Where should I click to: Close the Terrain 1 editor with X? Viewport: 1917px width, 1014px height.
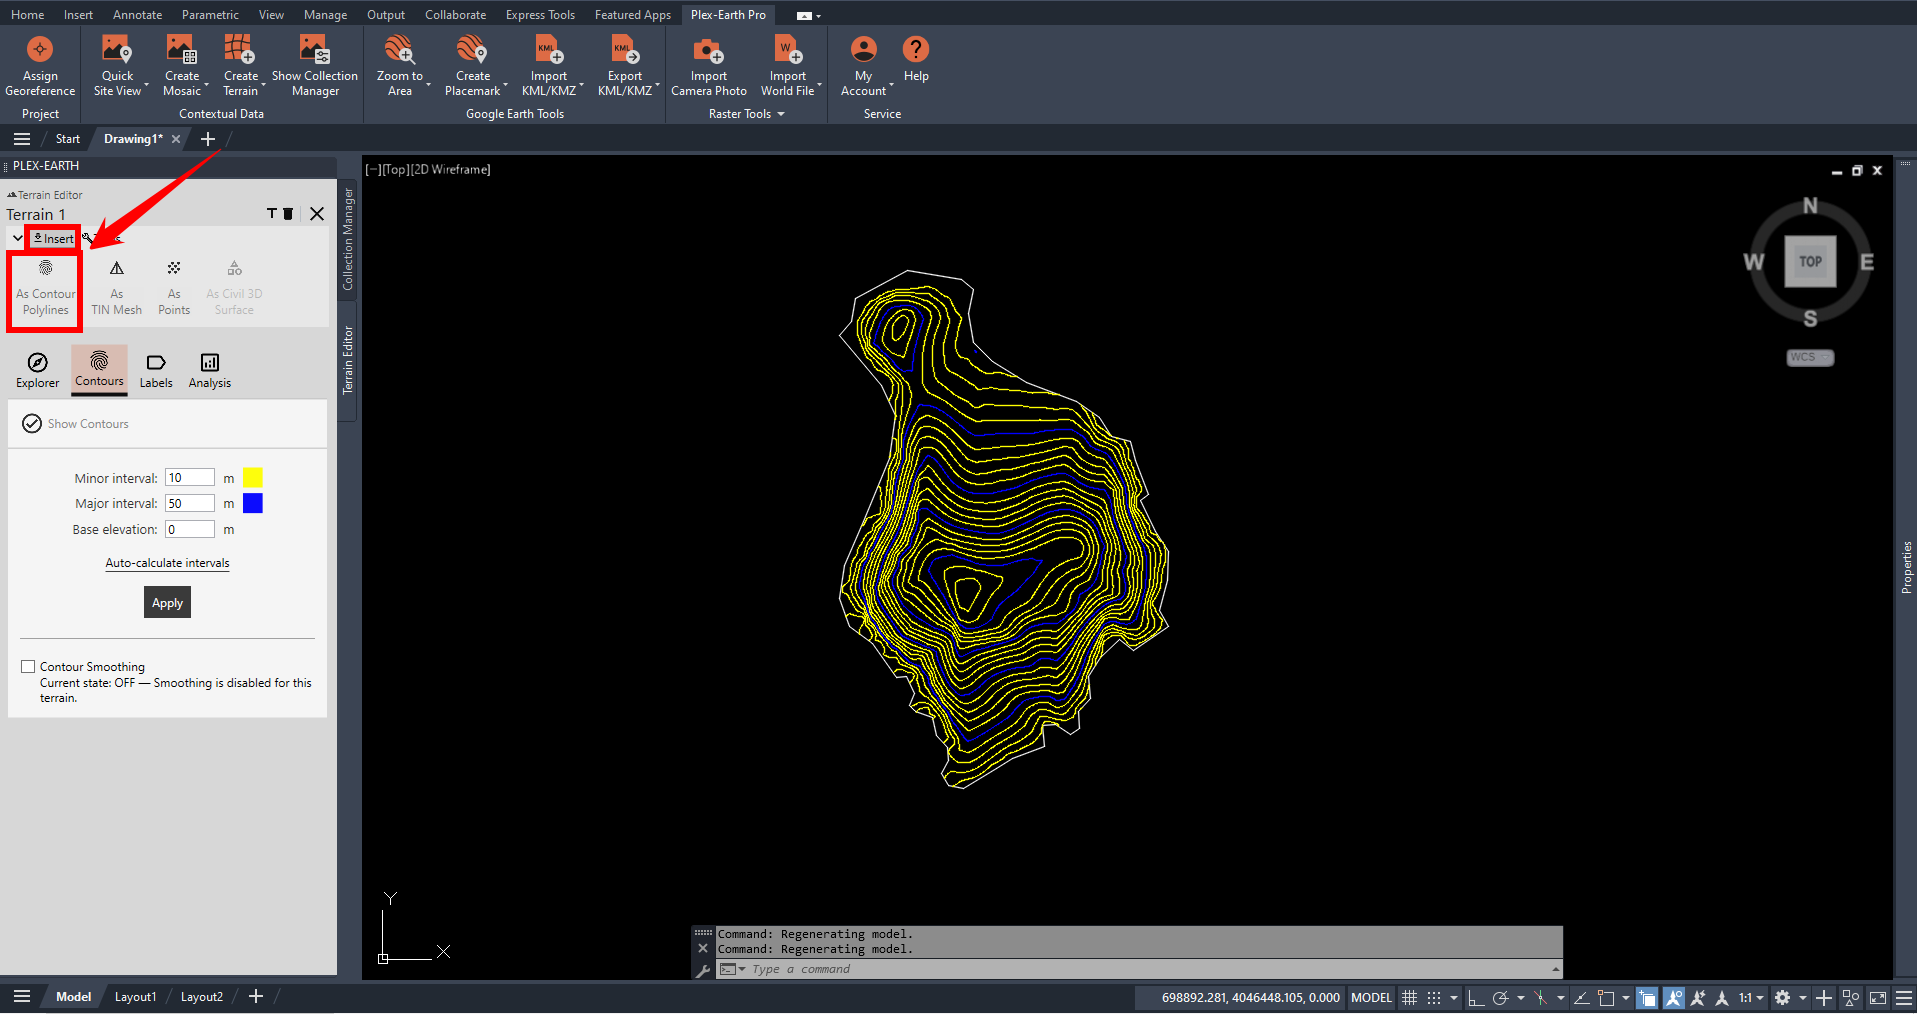pos(317,214)
